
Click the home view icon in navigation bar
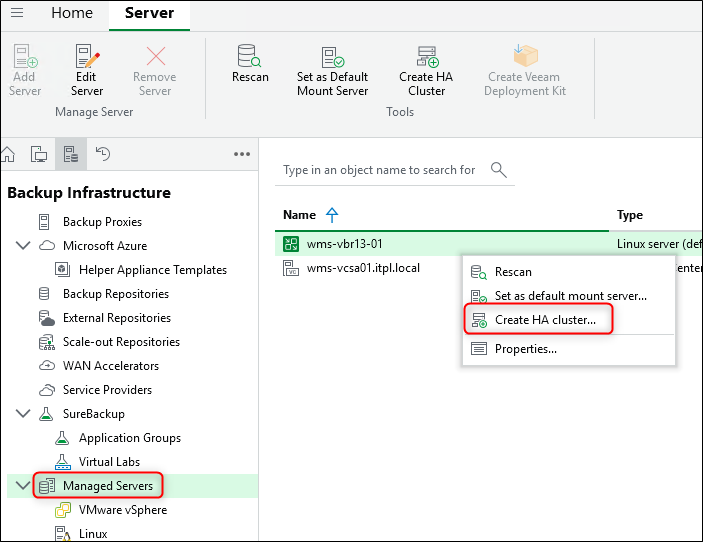click(8, 154)
